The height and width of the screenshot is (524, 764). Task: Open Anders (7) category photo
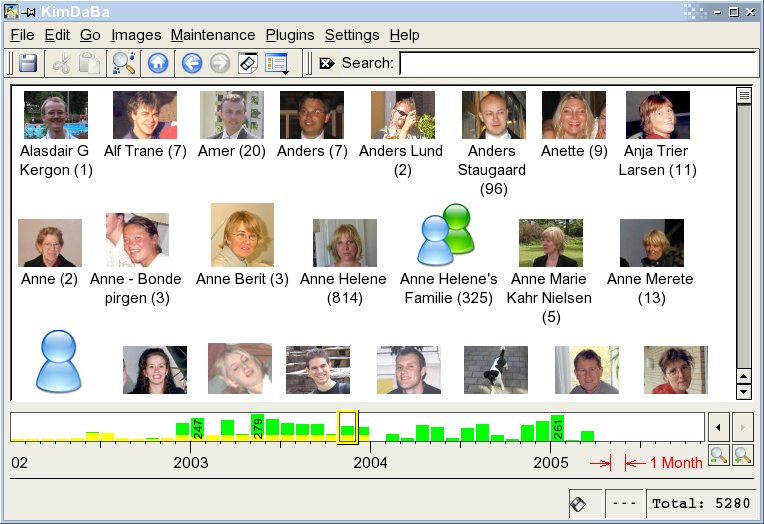pos(312,115)
